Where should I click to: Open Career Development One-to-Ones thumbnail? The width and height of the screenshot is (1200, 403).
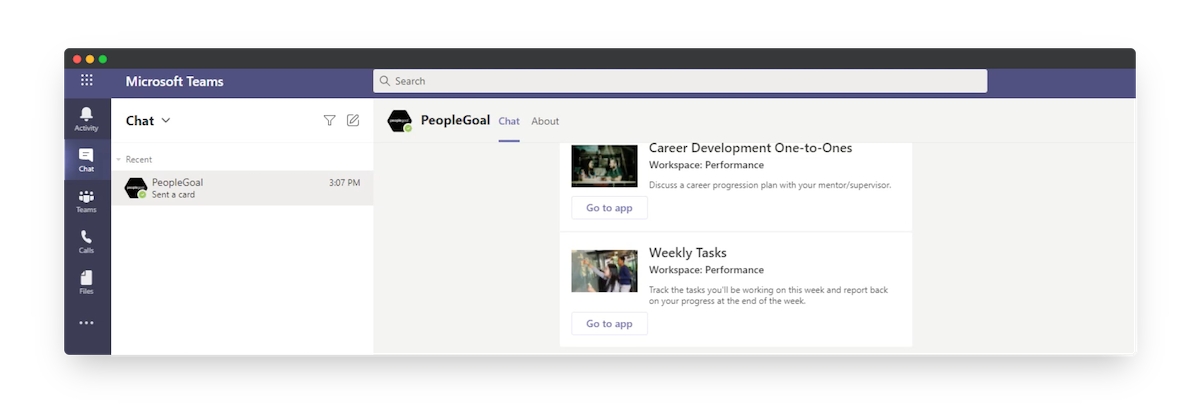click(x=604, y=166)
